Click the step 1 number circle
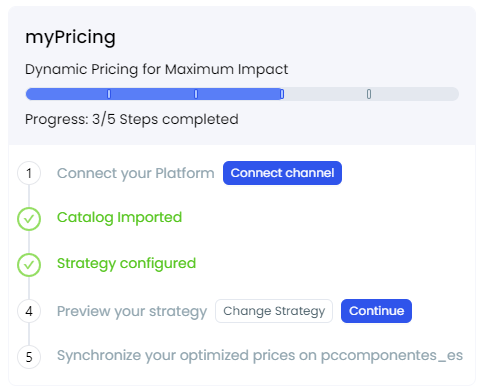Viewport: 489px width, 390px height. [29, 173]
